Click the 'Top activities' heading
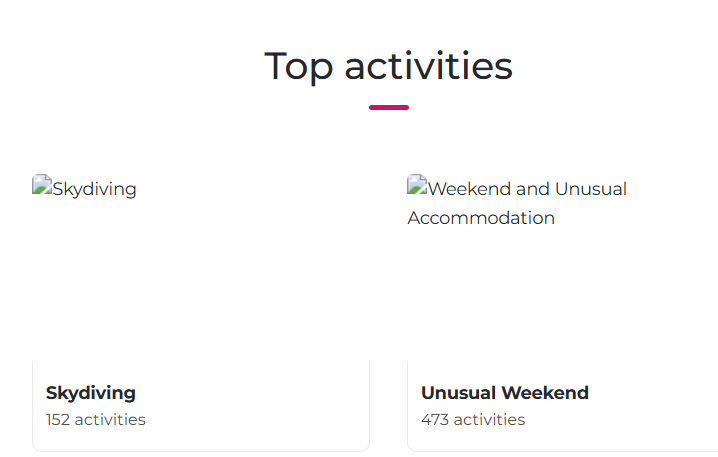The image size is (718, 457). pyautogui.click(x=388, y=66)
